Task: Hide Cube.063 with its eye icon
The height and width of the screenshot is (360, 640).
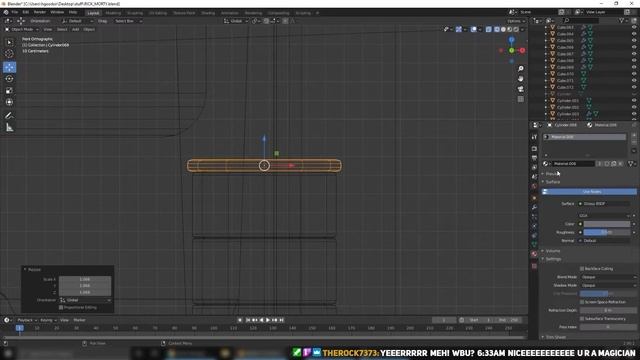Action: point(634,27)
